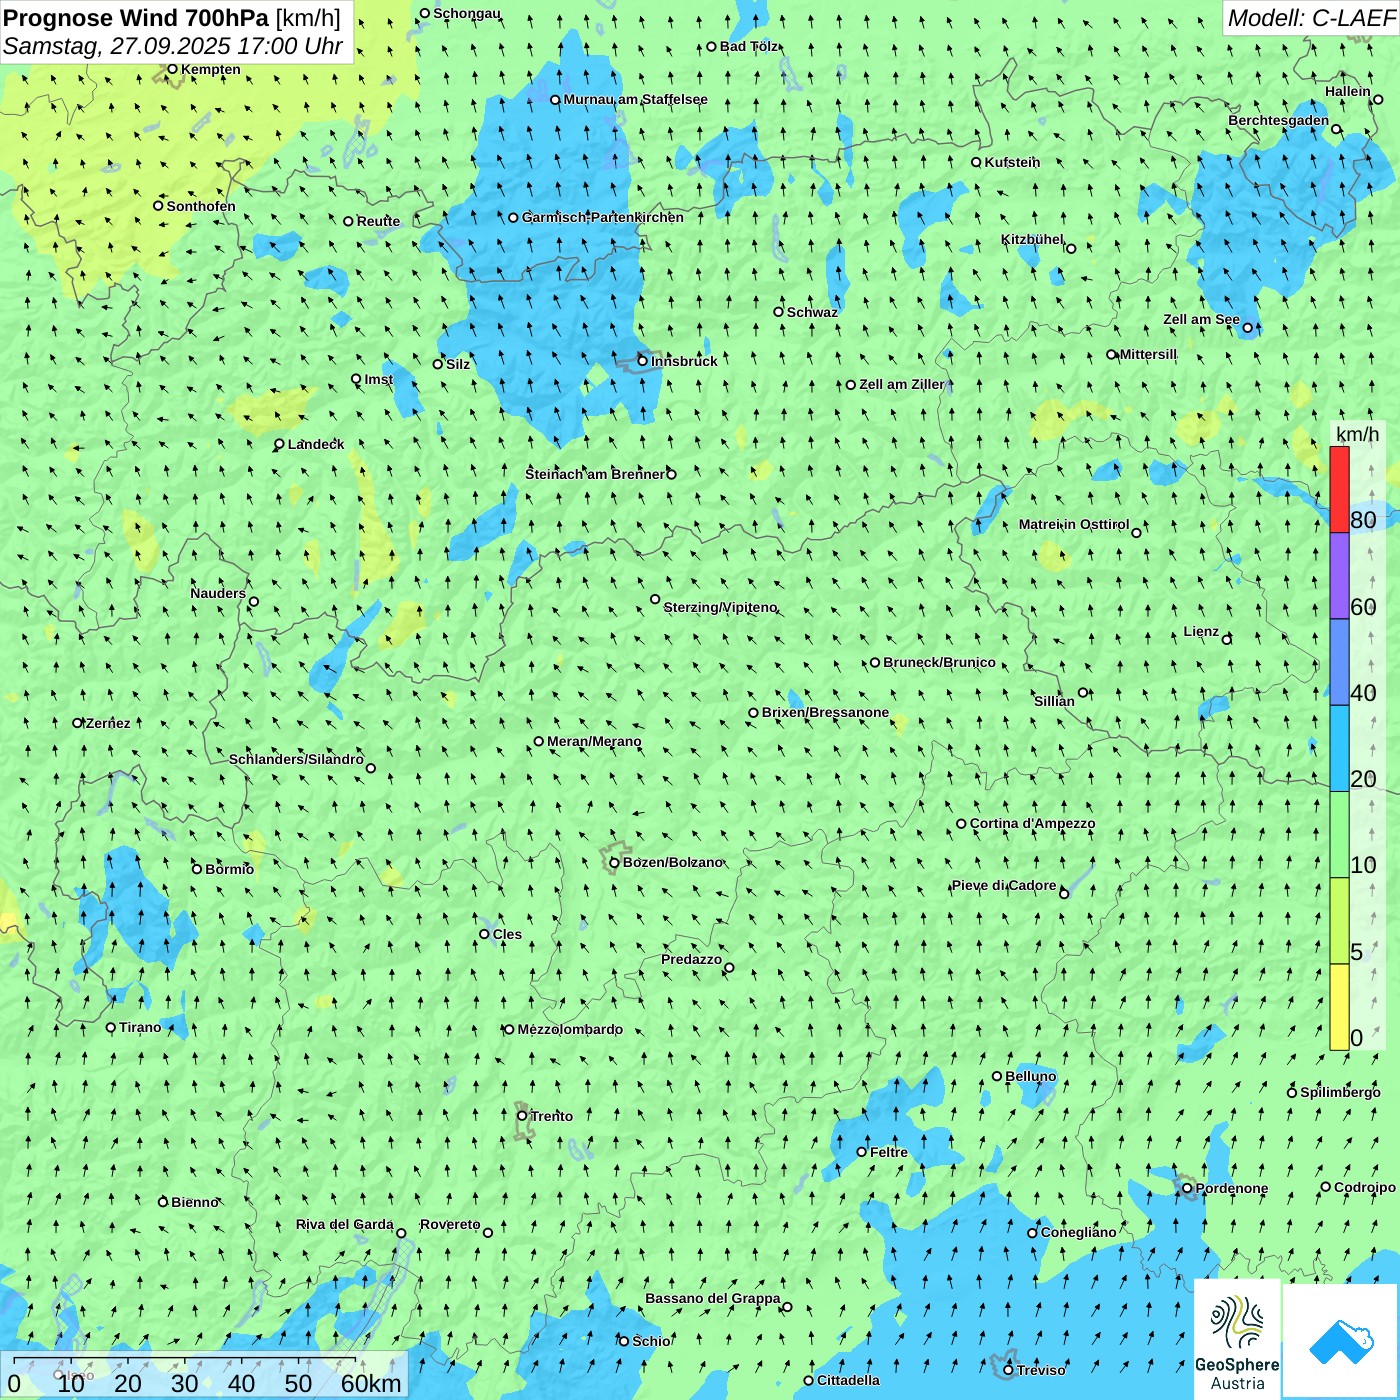Click the Belluno label

(x=1030, y=1076)
